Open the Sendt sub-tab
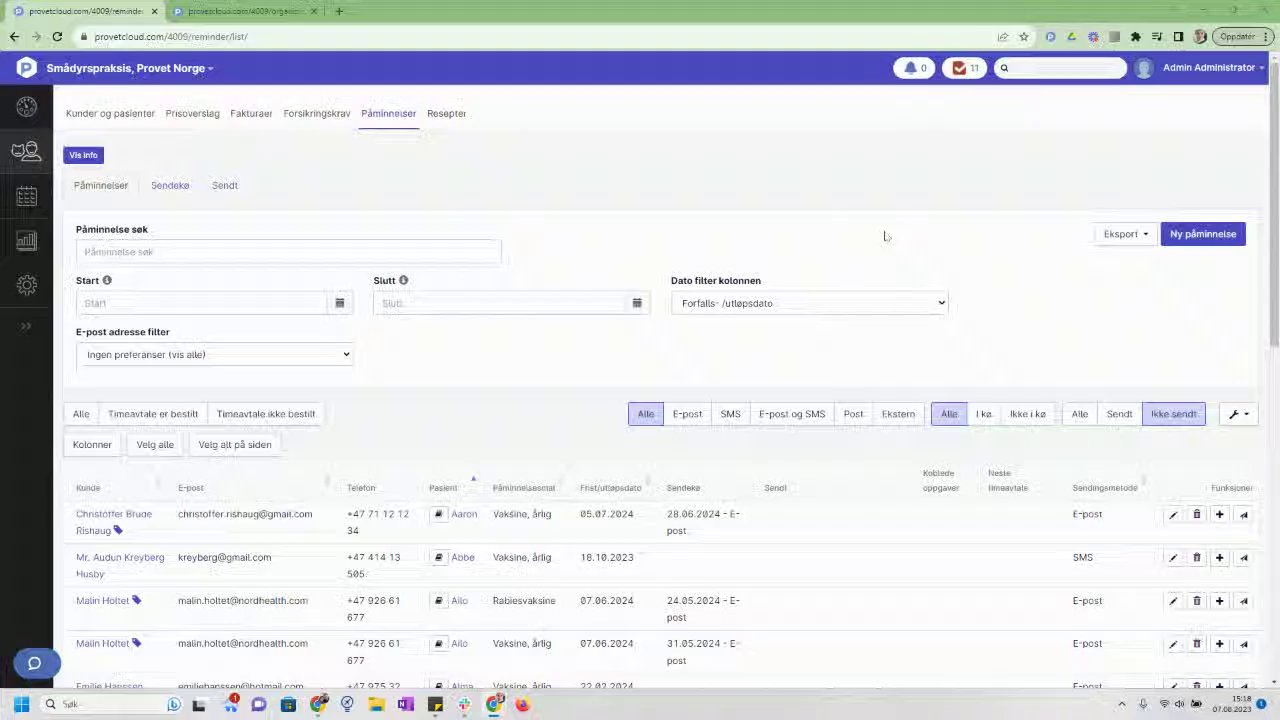This screenshot has width=1280, height=720. [224, 185]
